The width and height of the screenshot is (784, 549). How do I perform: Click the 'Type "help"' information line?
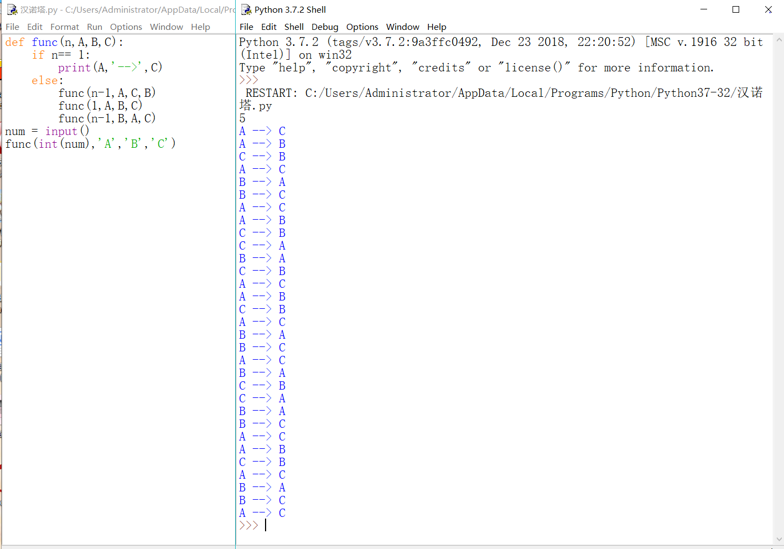pos(476,68)
